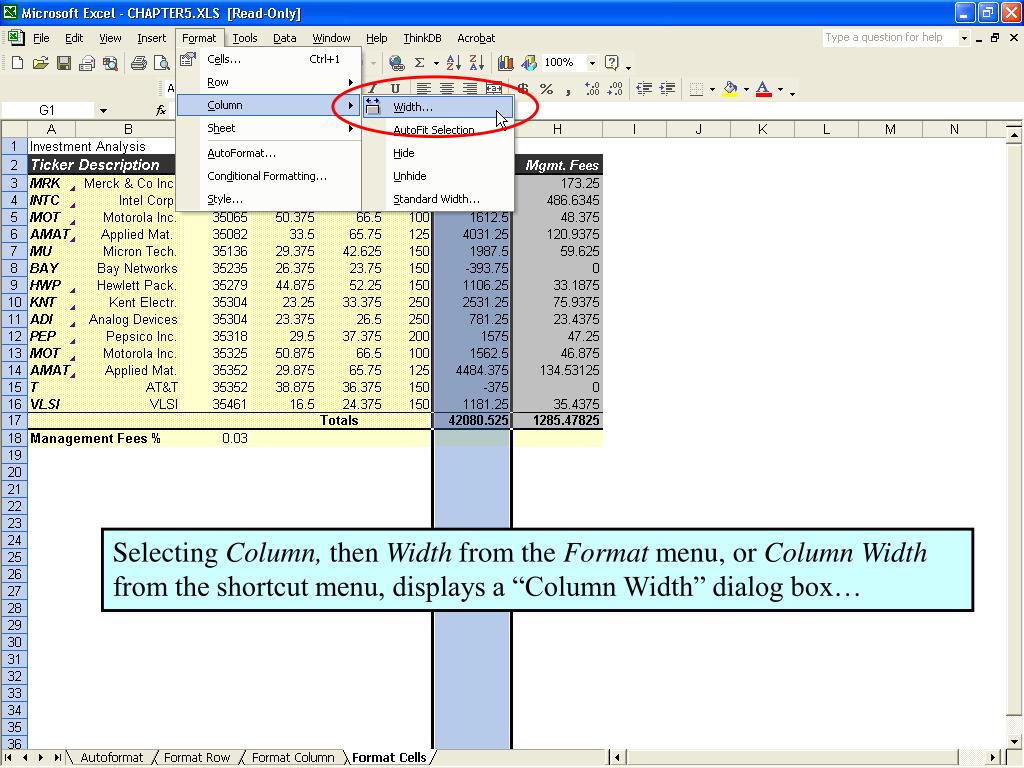Apply Currency Style with the dollar icon
Screen dimensions: 1024x768
pyautogui.click(x=523, y=89)
